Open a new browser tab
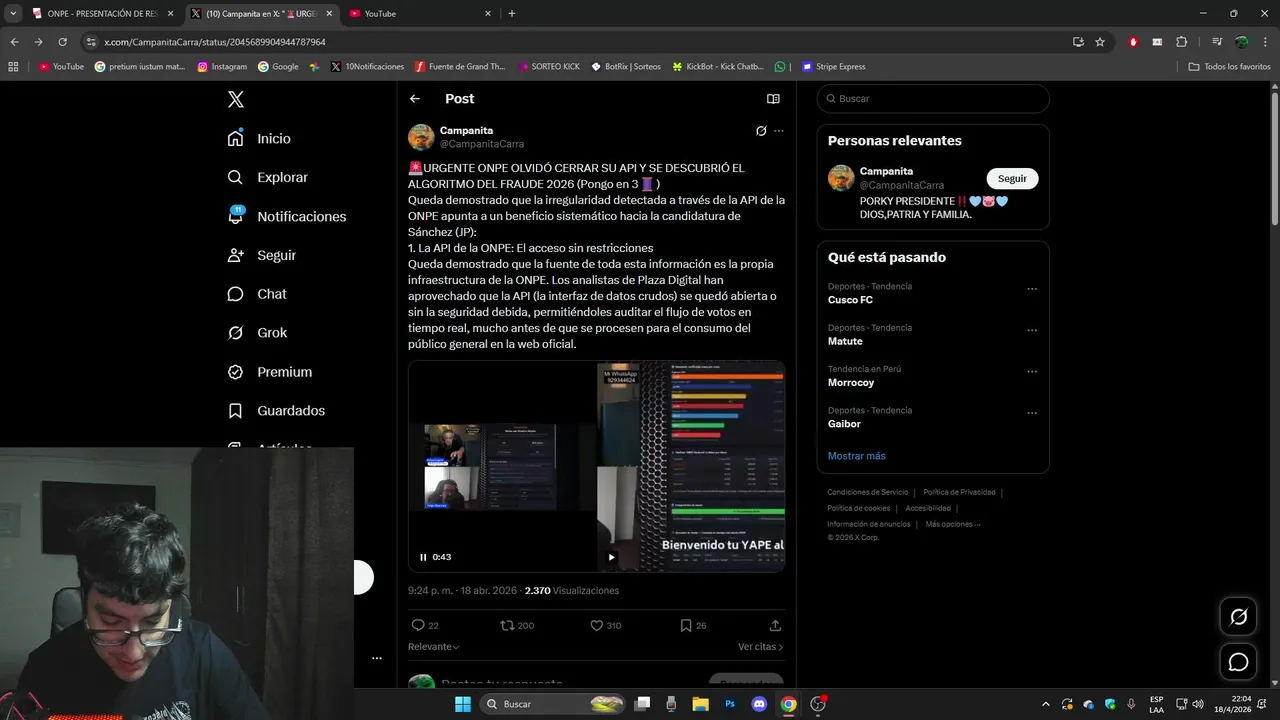This screenshot has width=1280, height=720. 512,14
